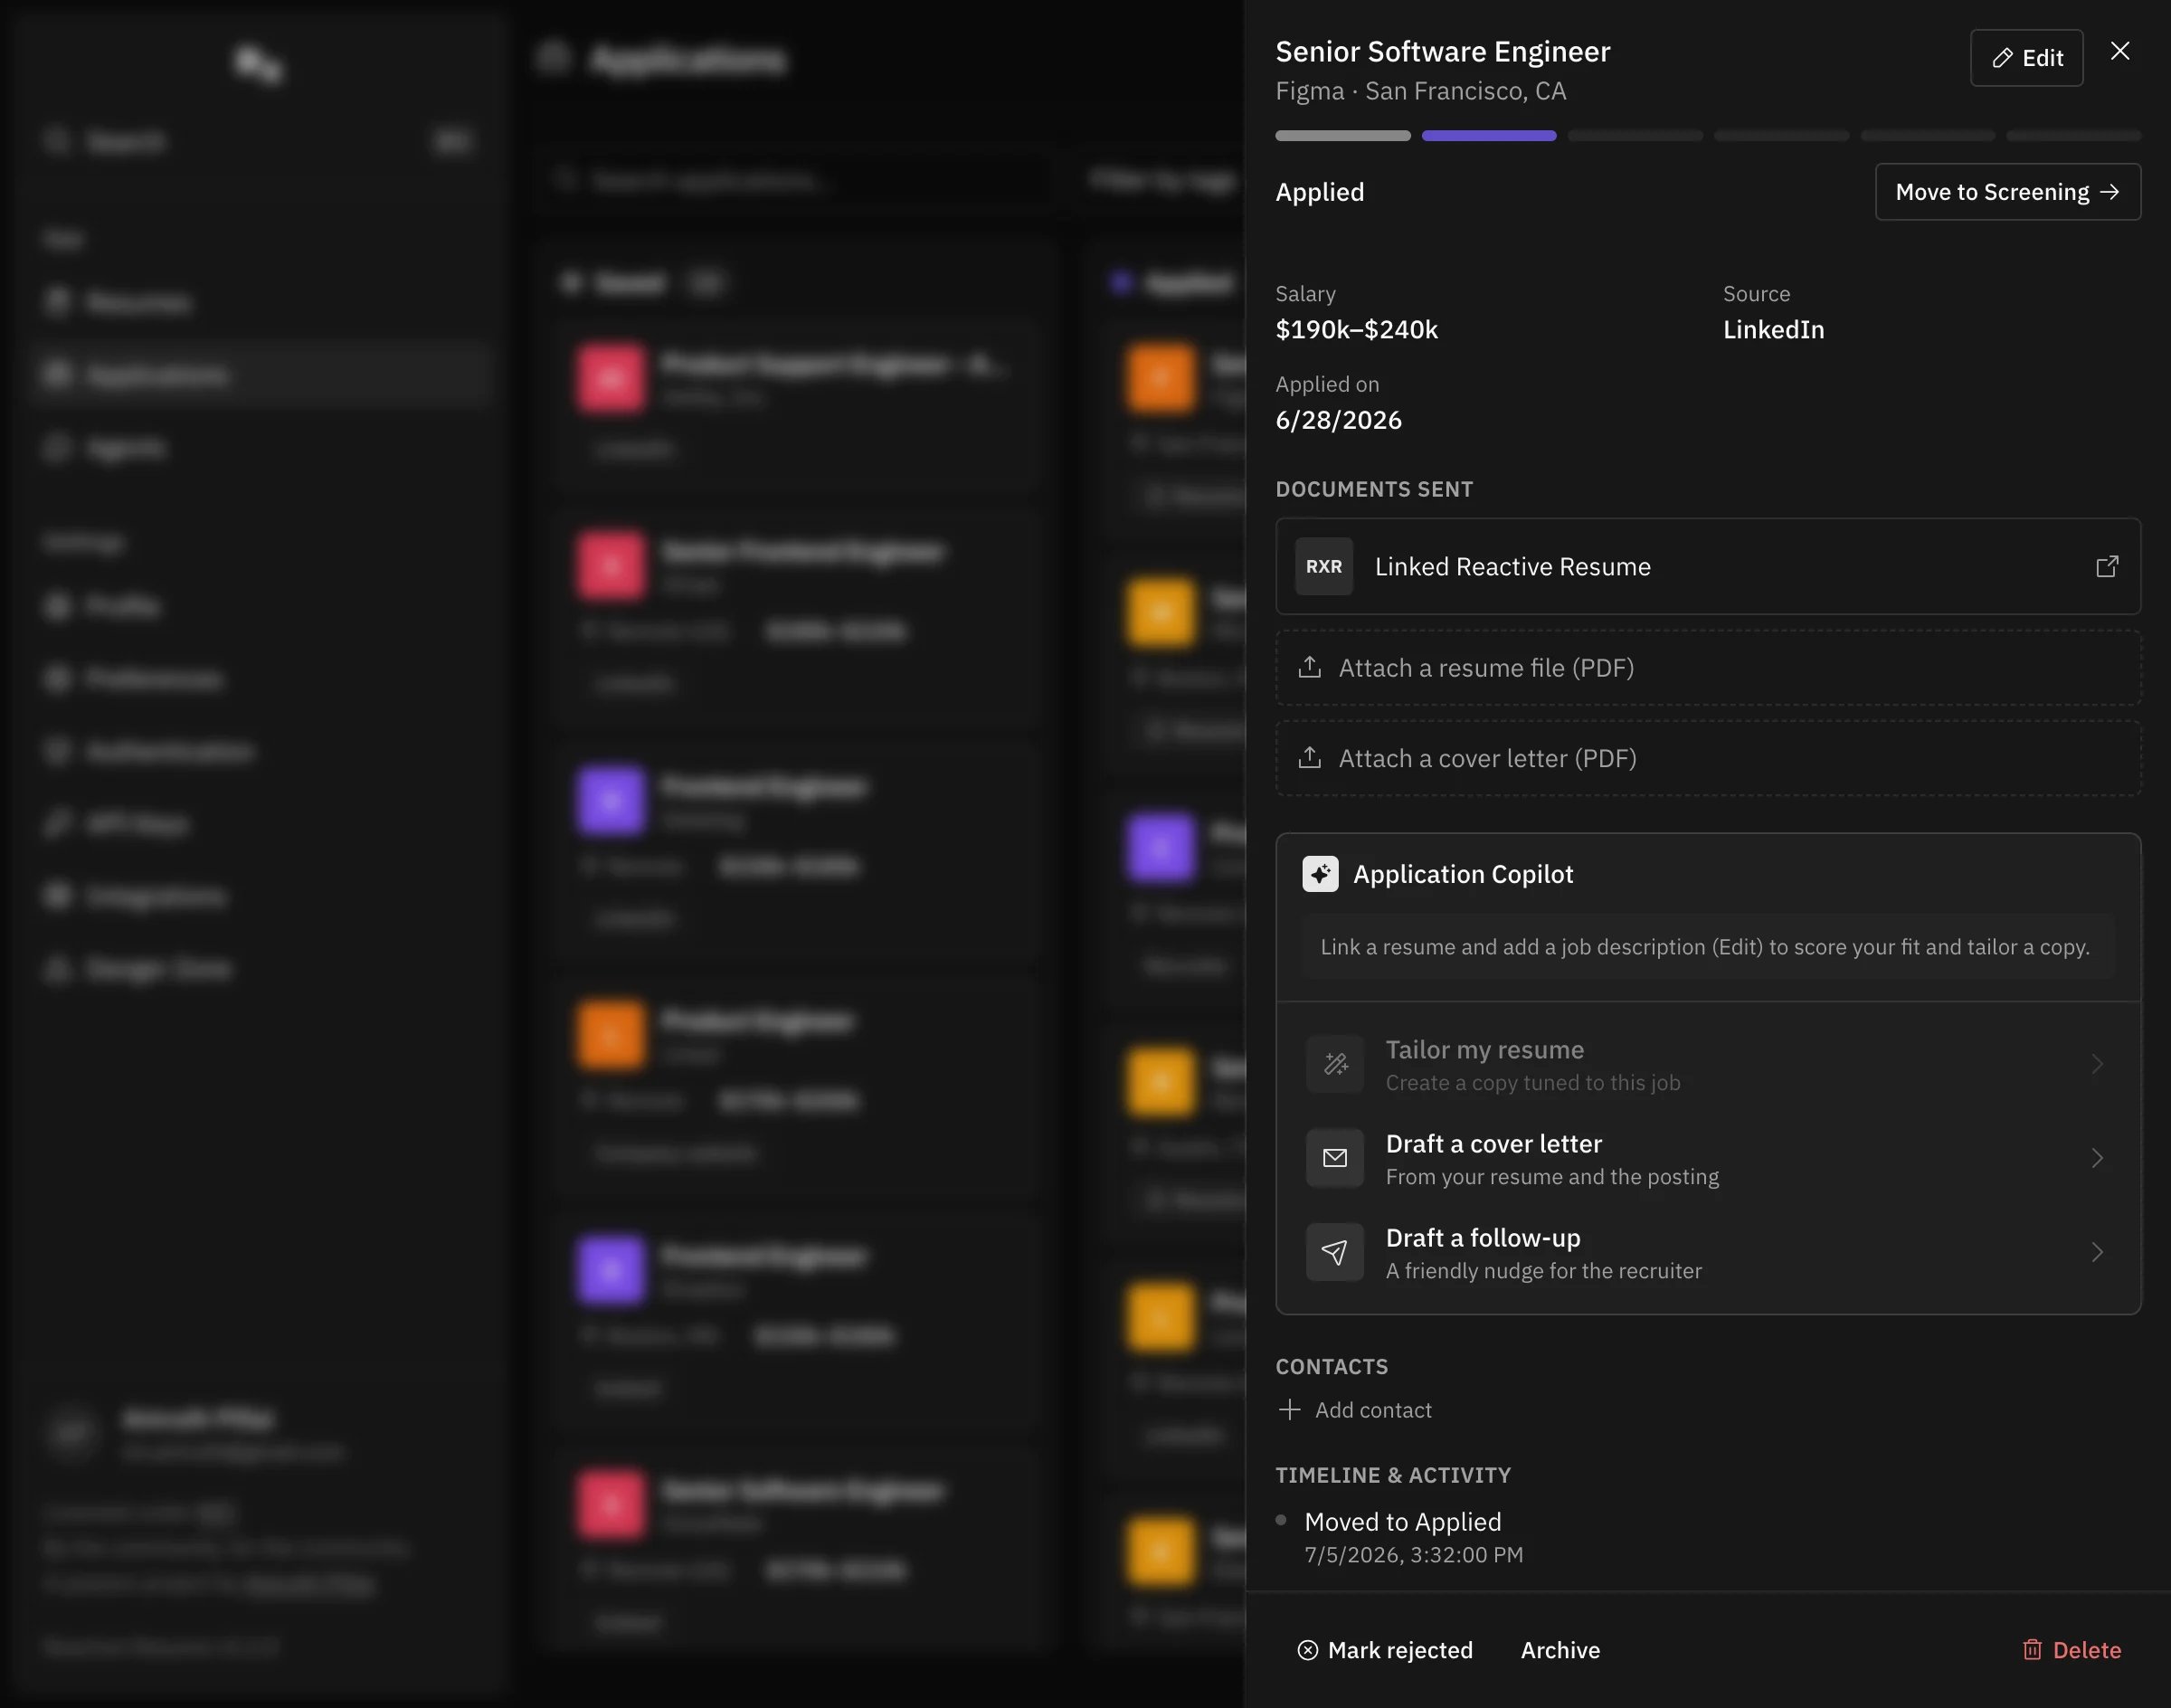This screenshot has height=1708, width=2171.
Task: Click the arrow icon in Move to Screening
Action: (x=2109, y=192)
